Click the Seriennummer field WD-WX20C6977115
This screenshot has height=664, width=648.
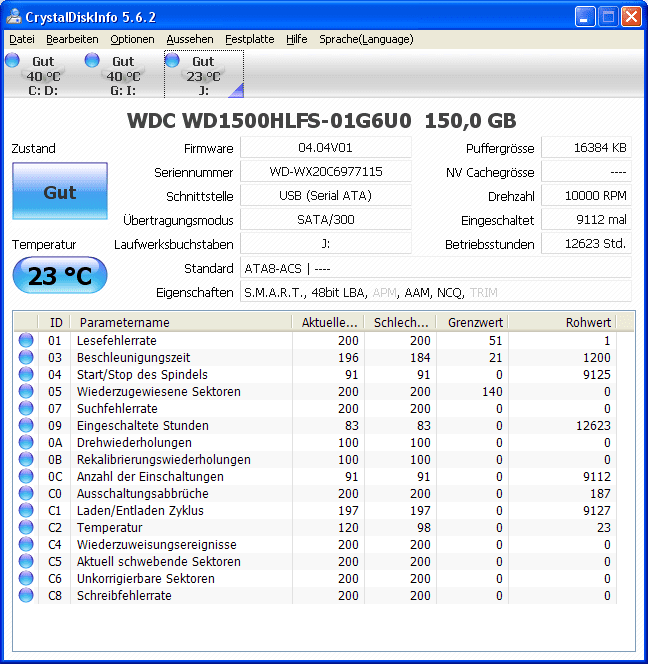click(x=326, y=172)
